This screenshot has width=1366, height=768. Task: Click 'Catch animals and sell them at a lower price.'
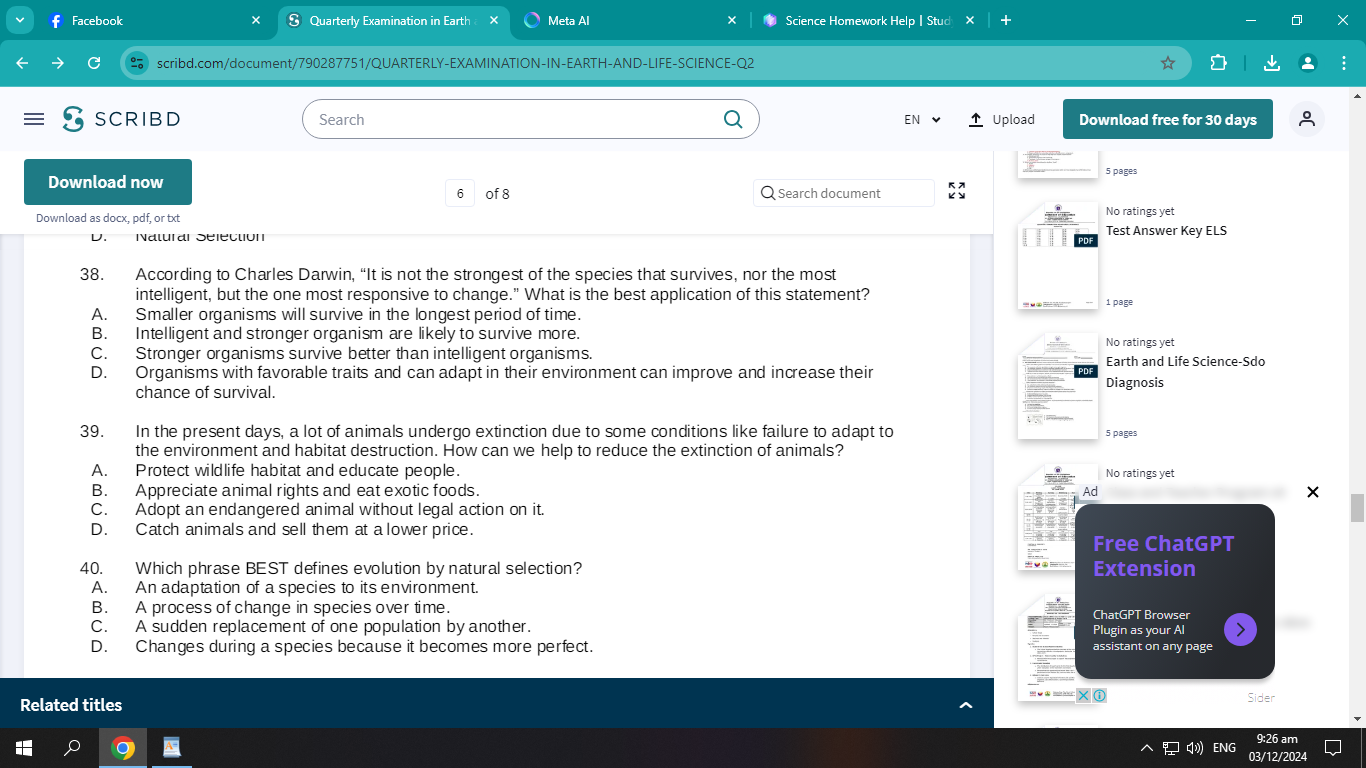(304, 529)
